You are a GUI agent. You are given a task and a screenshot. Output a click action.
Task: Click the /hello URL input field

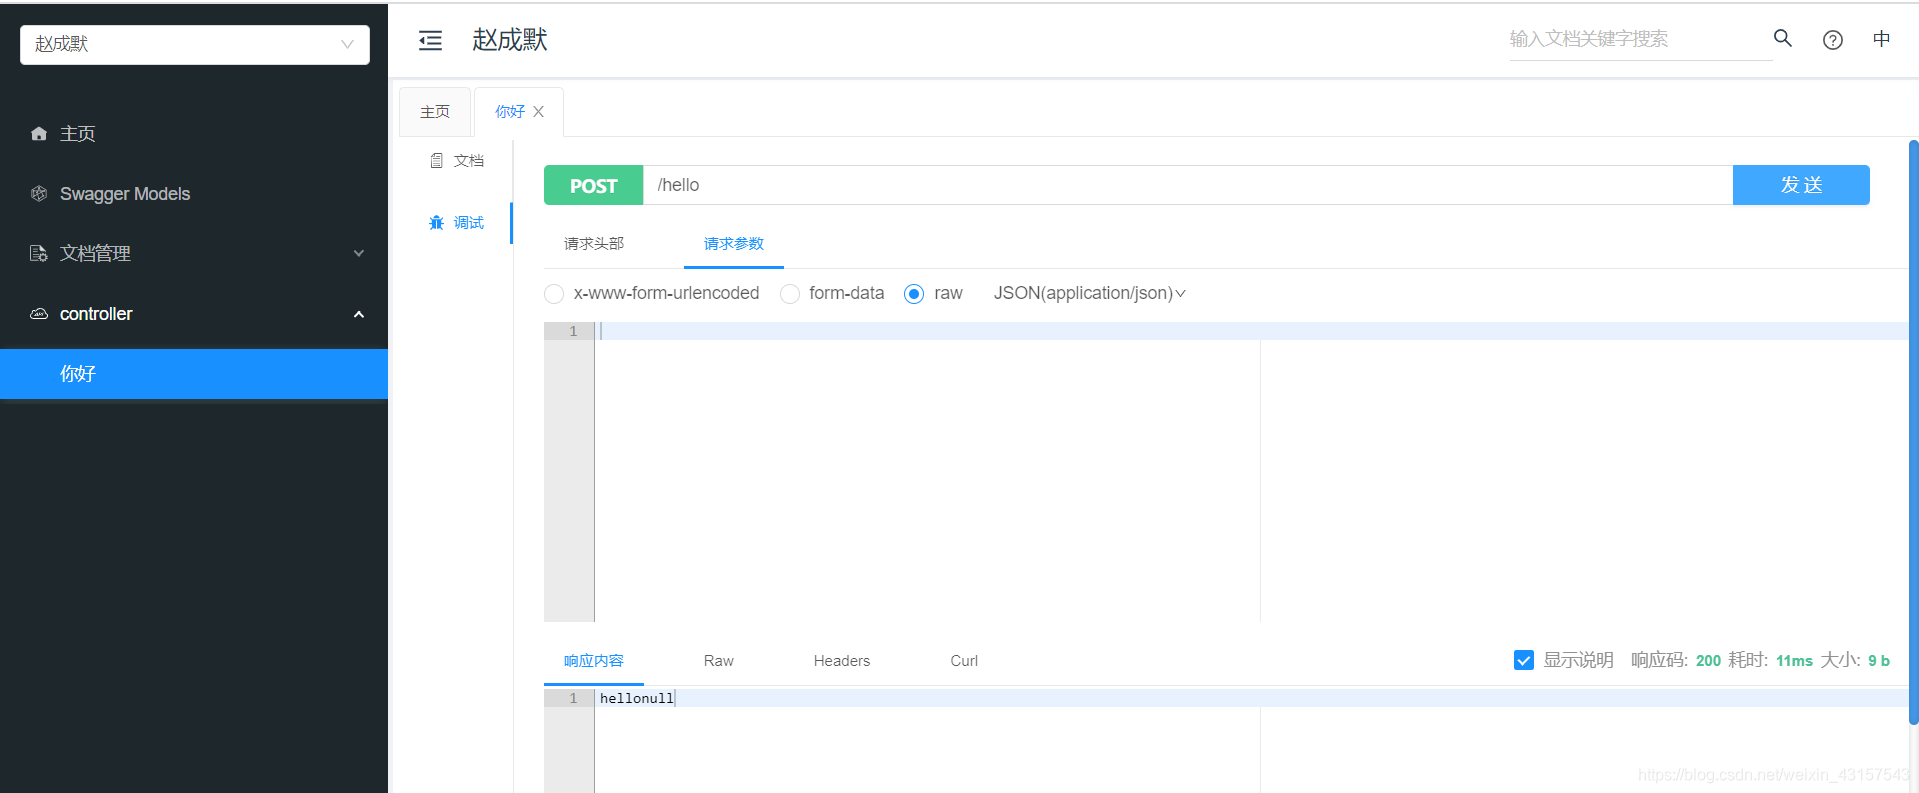point(1188,185)
